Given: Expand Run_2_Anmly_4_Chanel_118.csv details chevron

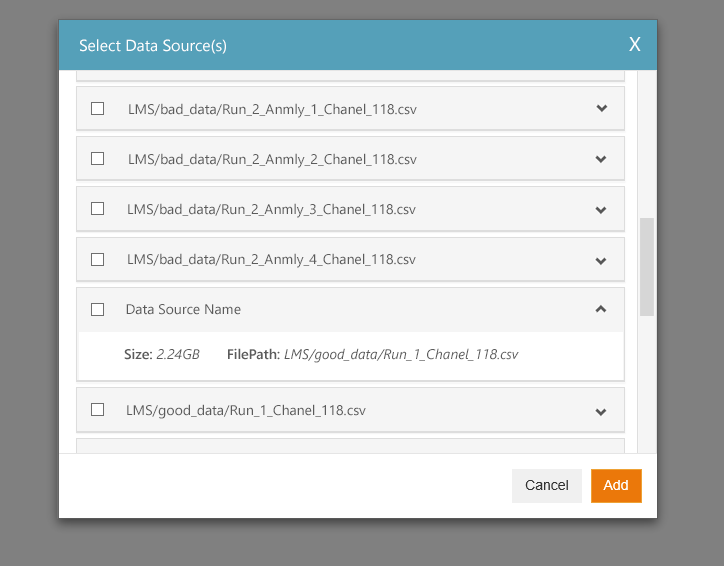Looking at the screenshot, I should coord(601,261).
